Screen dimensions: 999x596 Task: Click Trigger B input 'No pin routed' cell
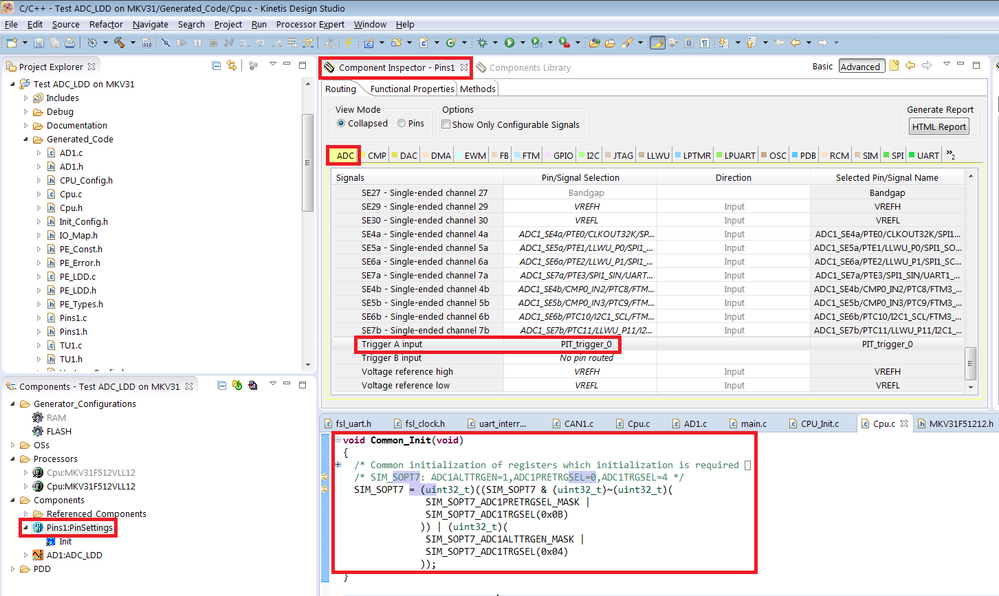point(586,358)
